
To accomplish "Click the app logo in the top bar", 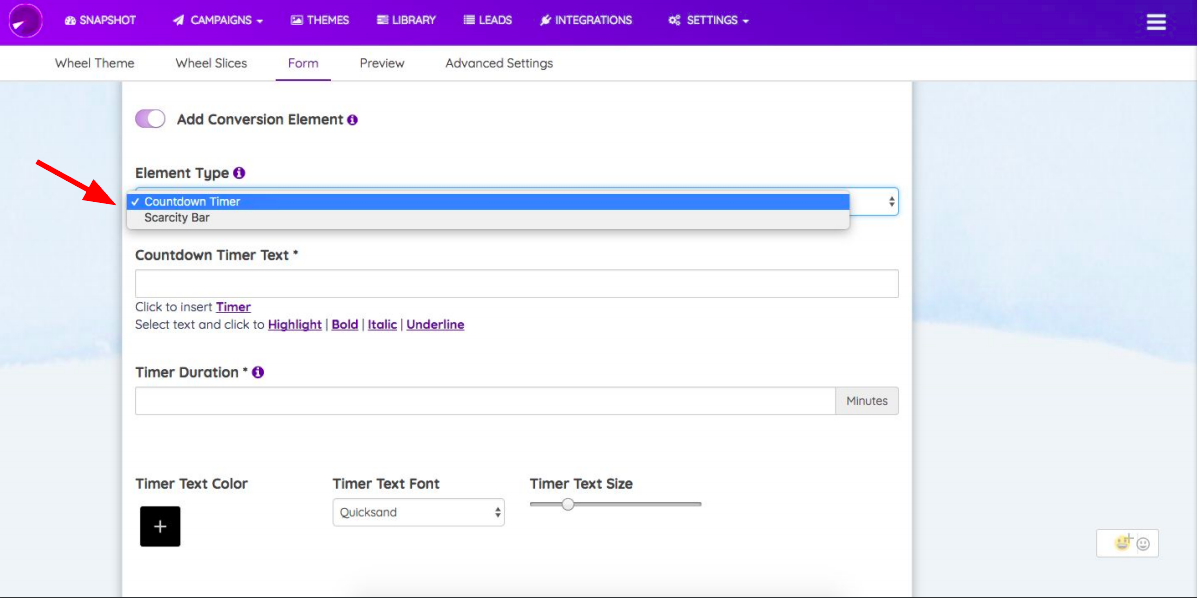I will tap(26, 21).
